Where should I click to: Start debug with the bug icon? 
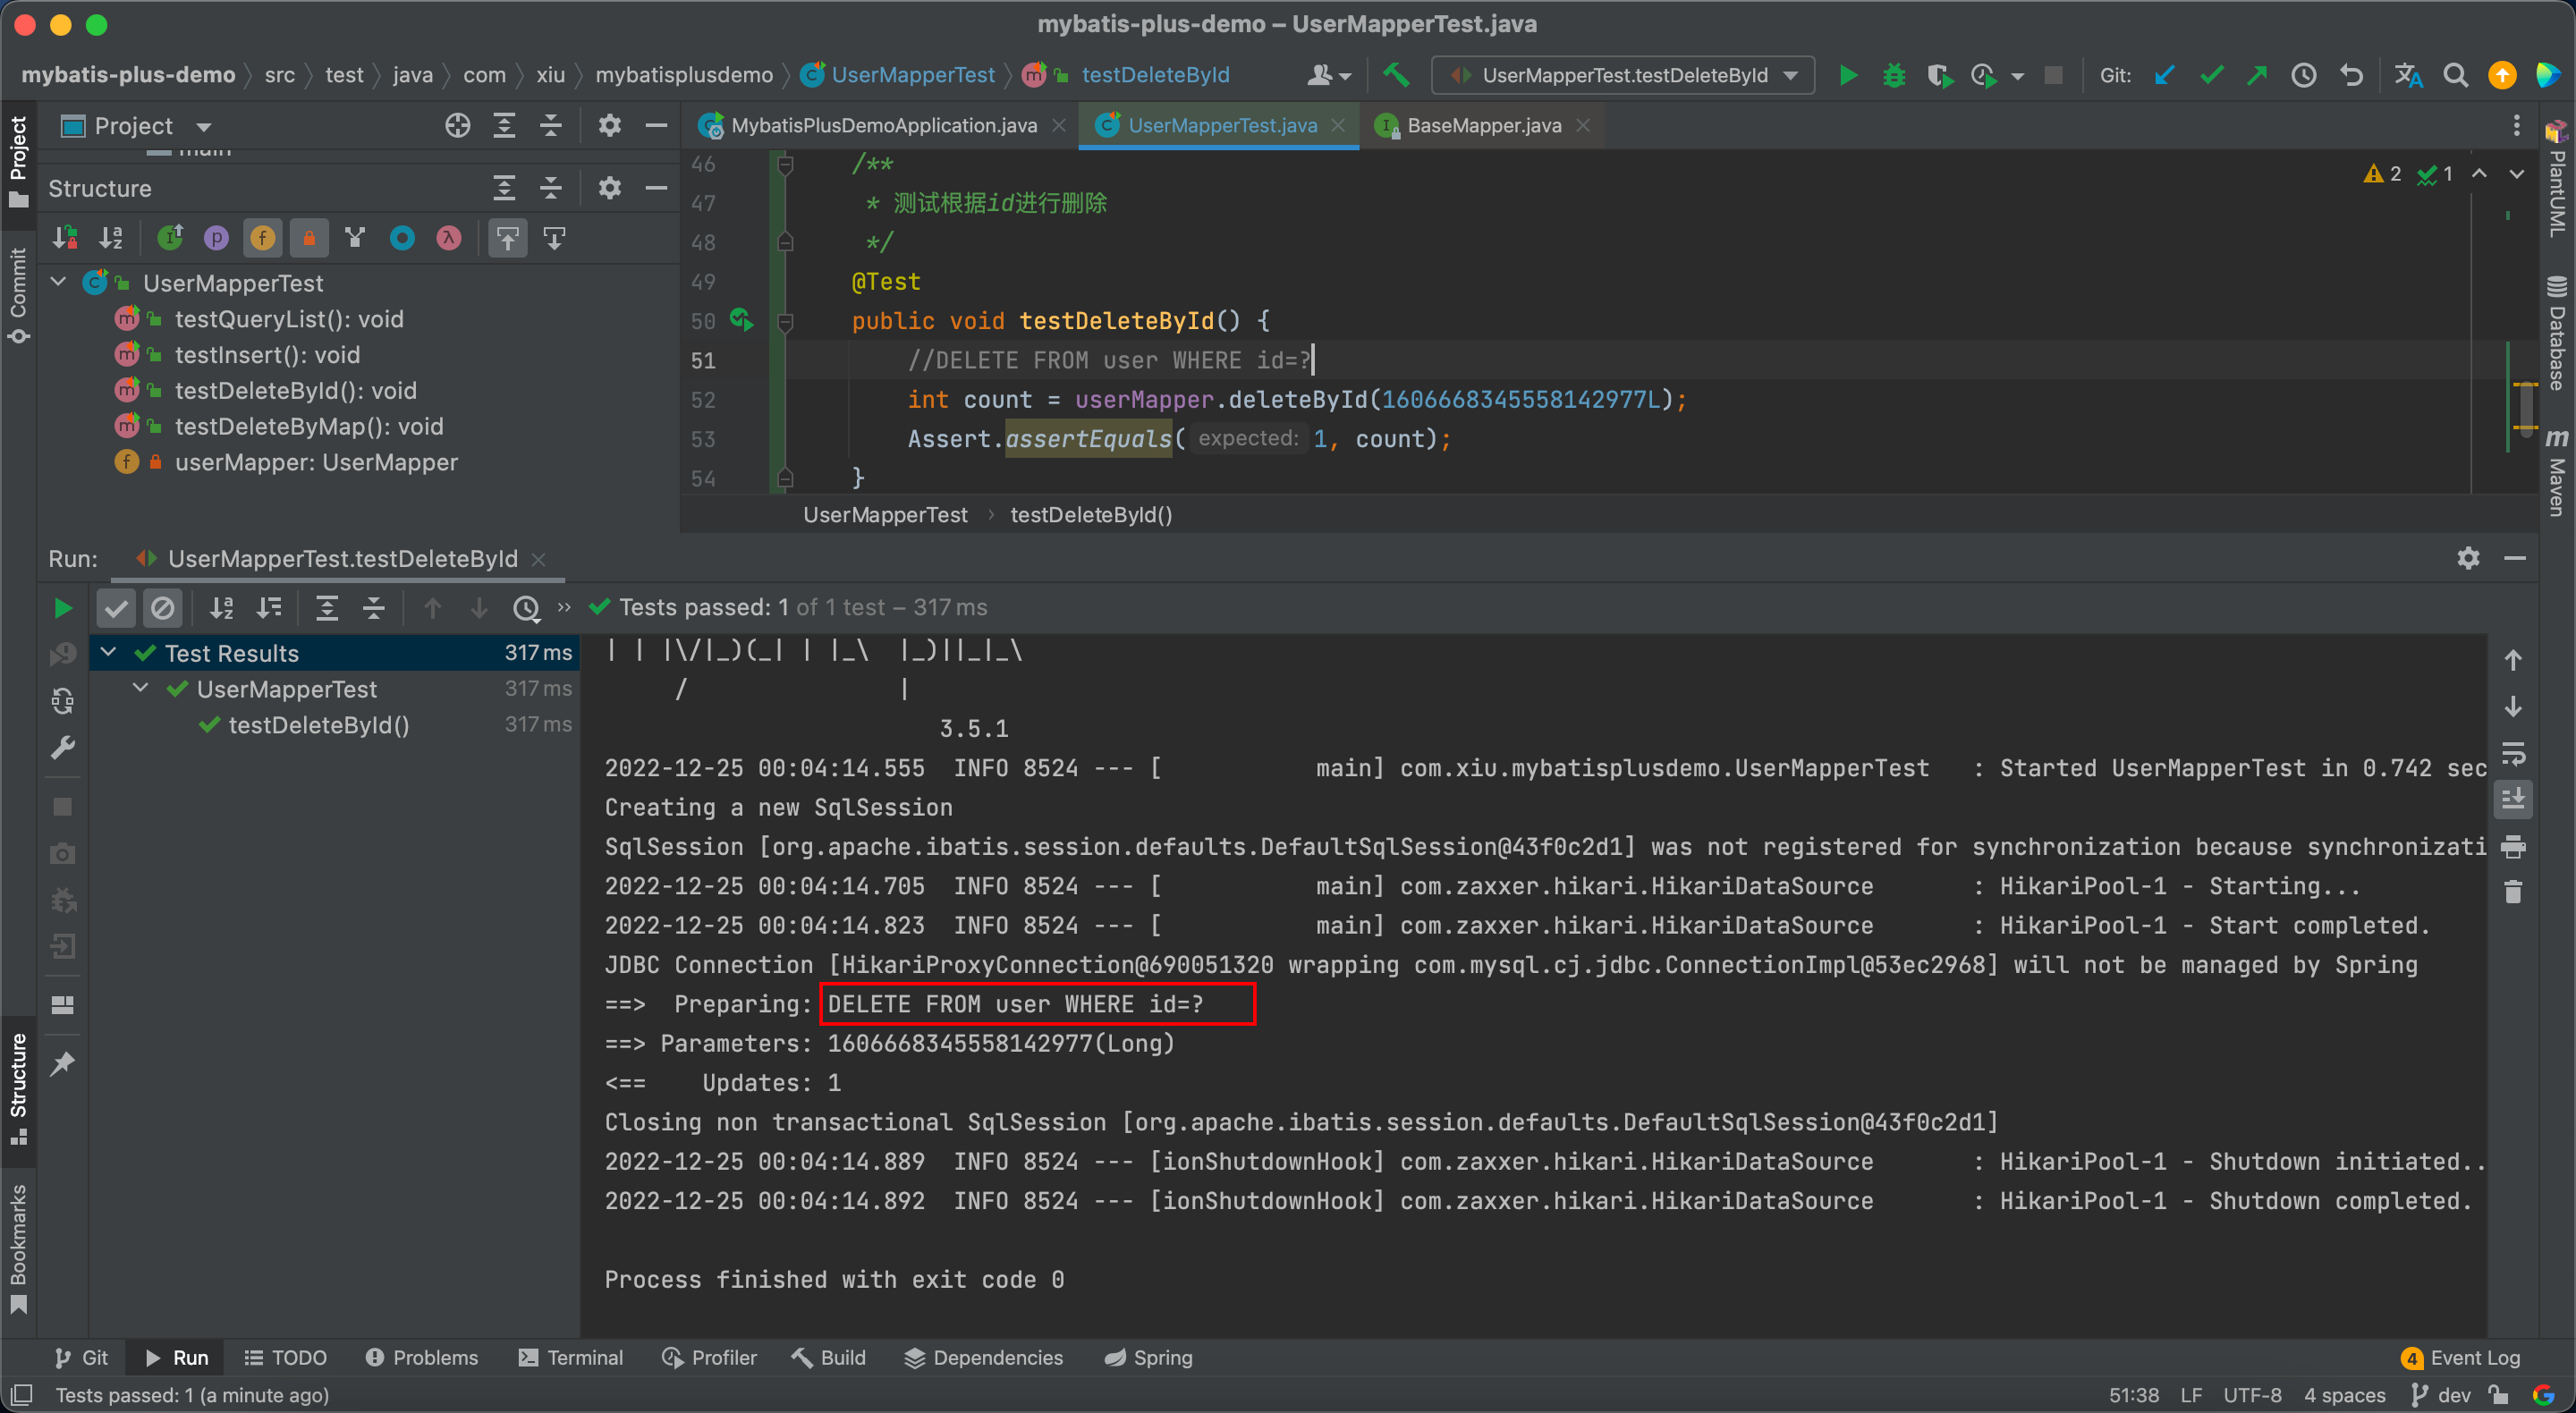click(1893, 75)
